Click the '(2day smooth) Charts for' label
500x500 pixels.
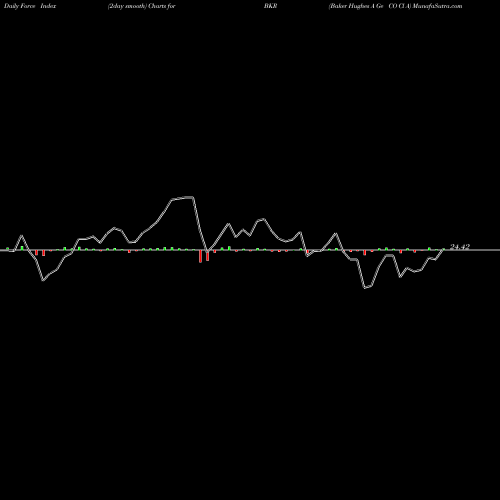142,6
